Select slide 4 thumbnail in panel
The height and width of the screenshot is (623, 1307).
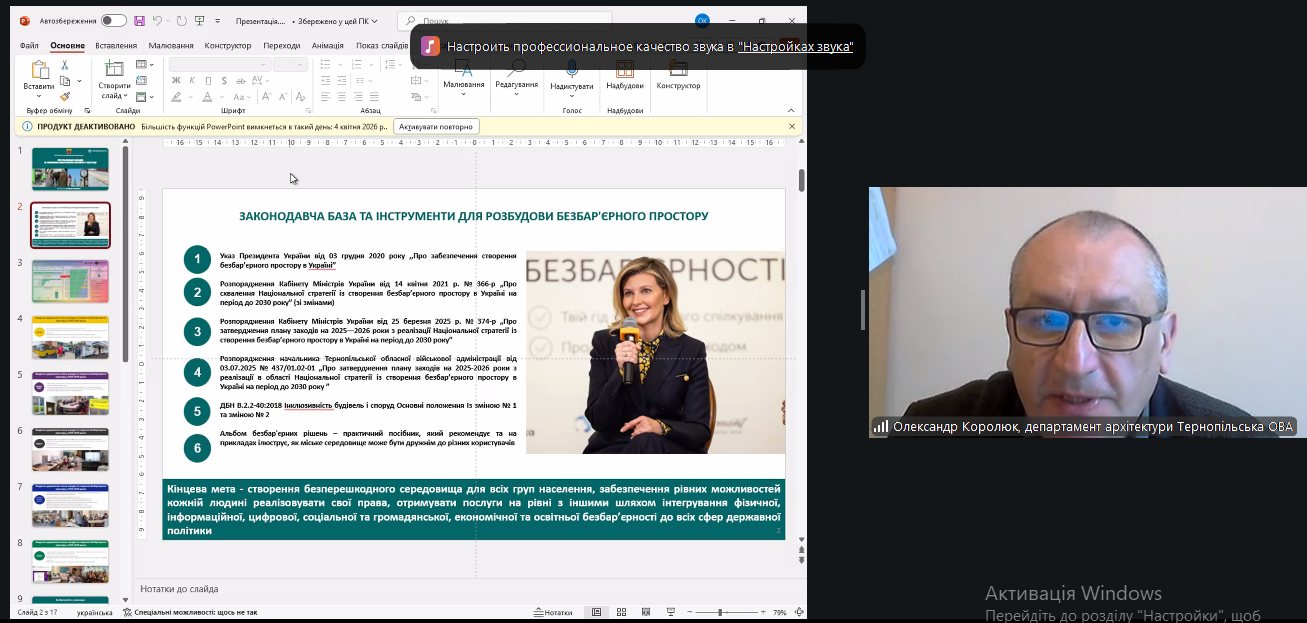pyautogui.click(x=70, y=337)
